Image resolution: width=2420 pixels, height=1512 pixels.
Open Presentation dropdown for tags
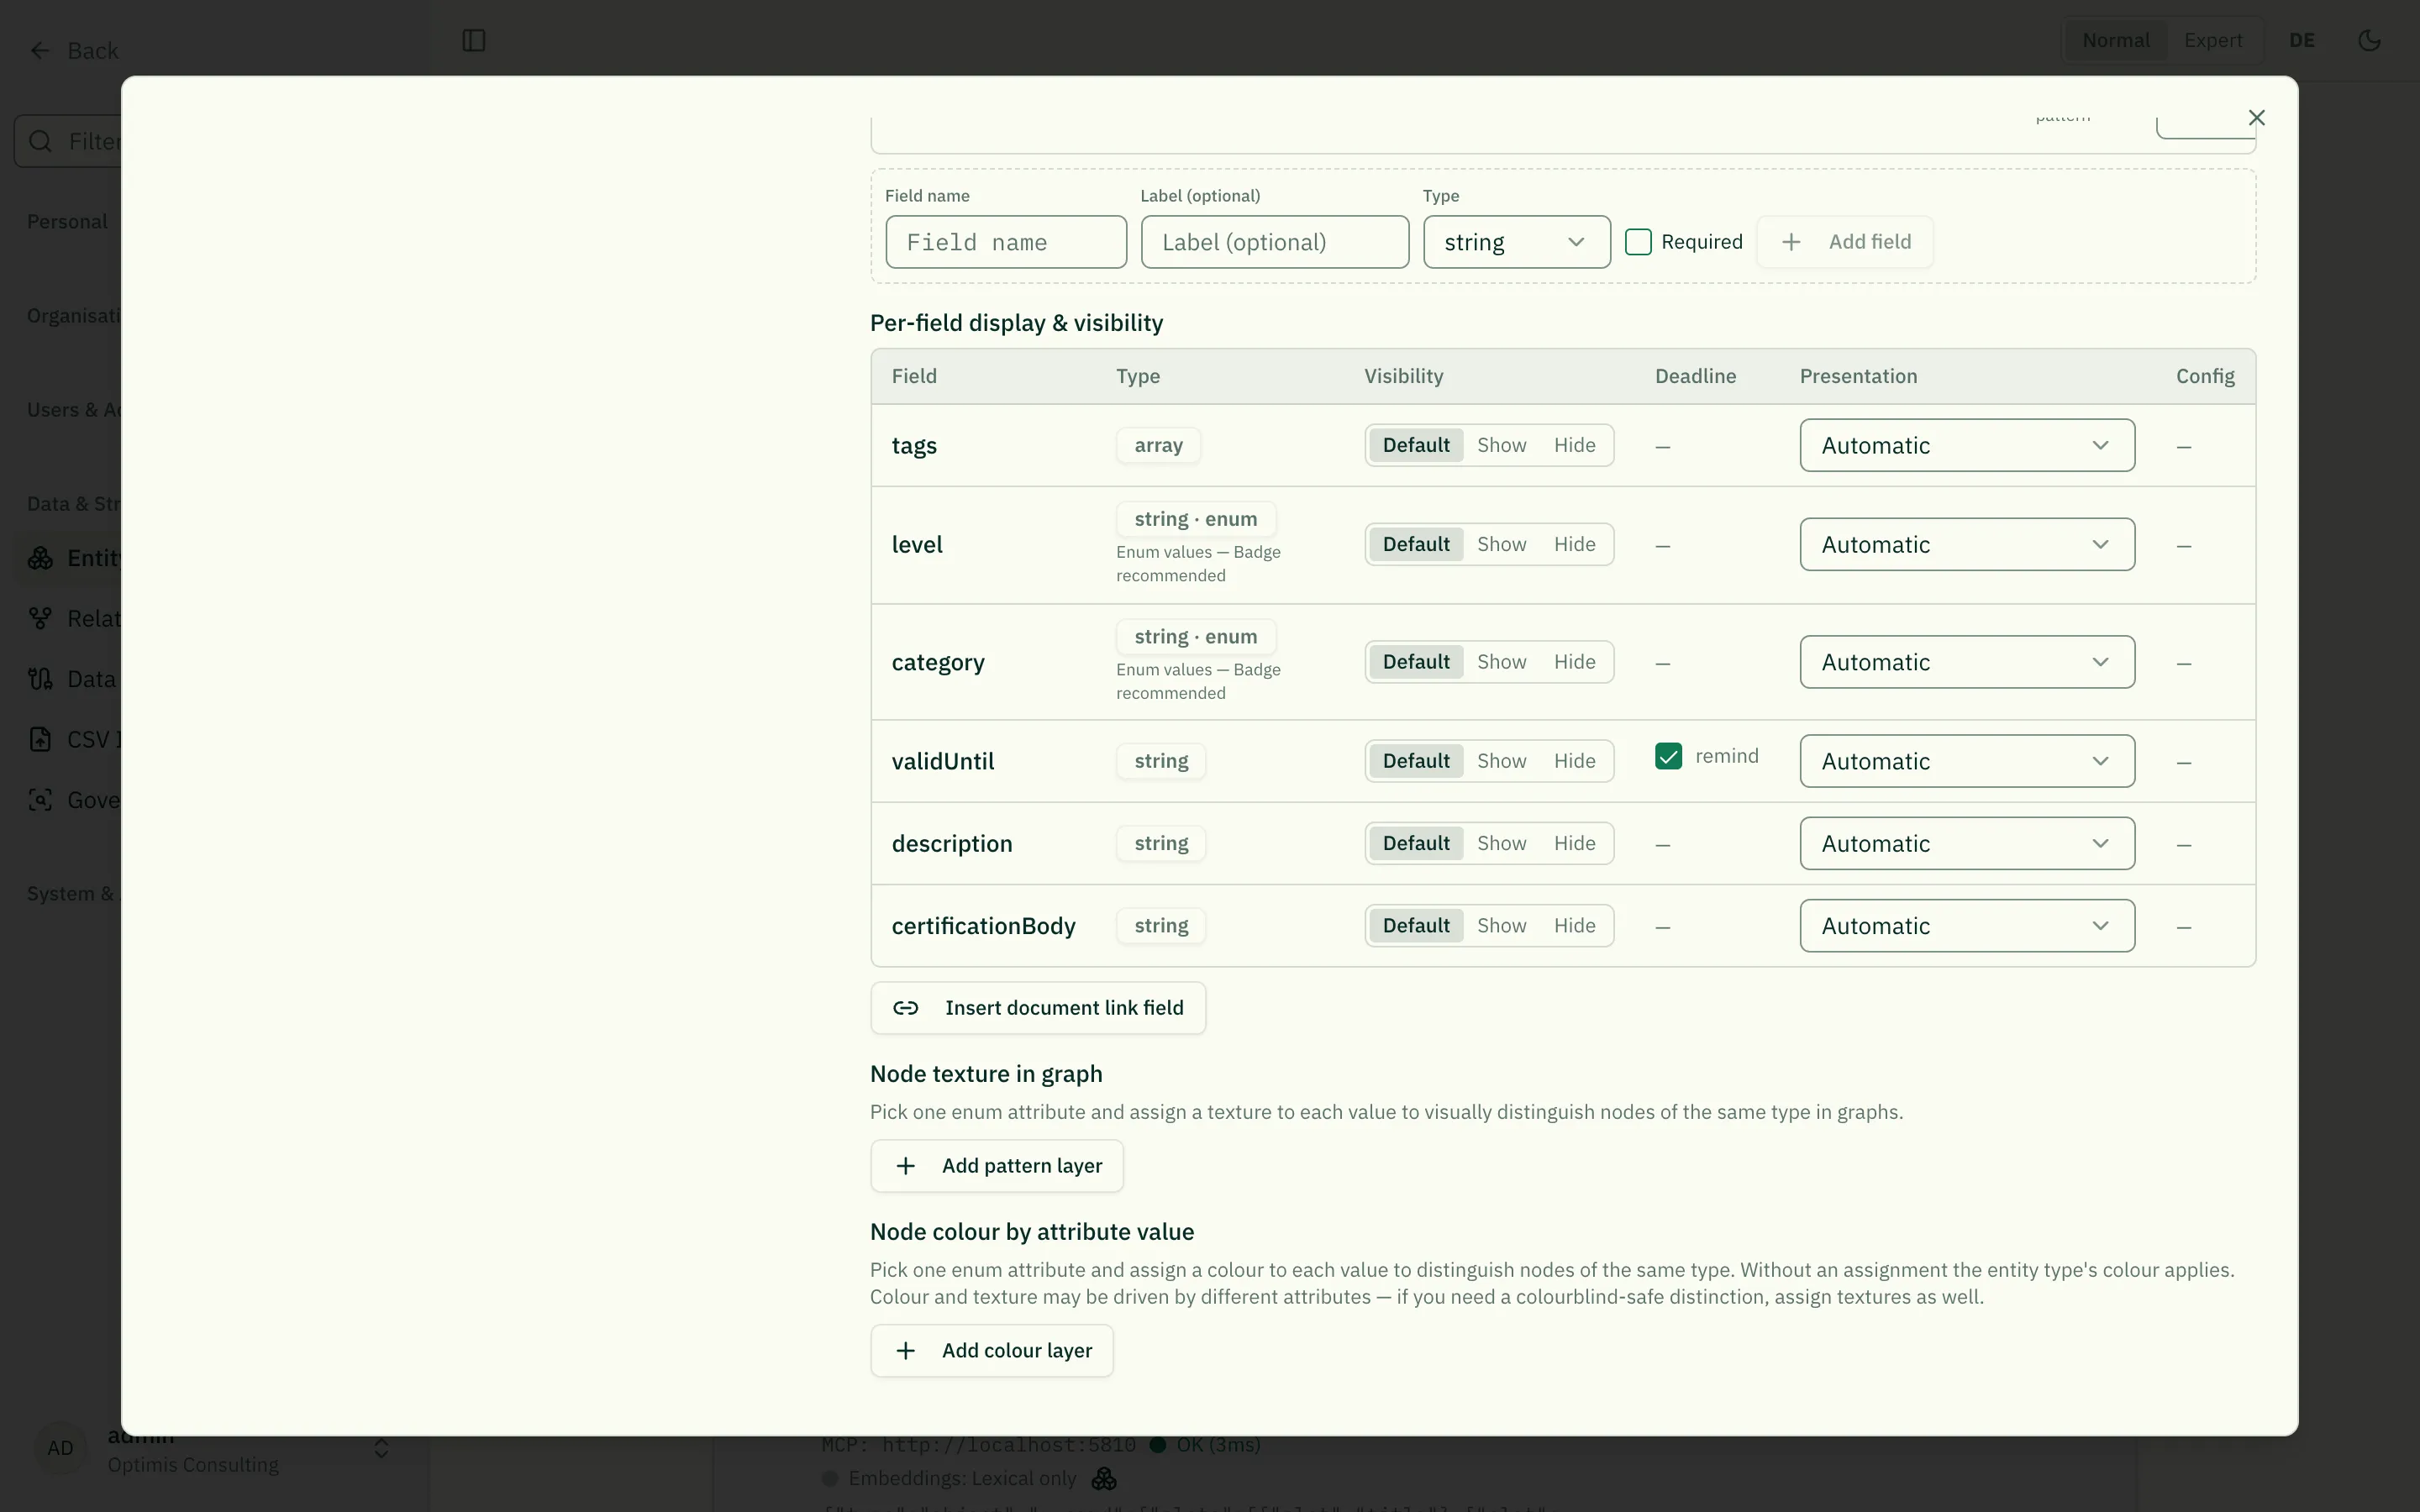coord(1967,445)
